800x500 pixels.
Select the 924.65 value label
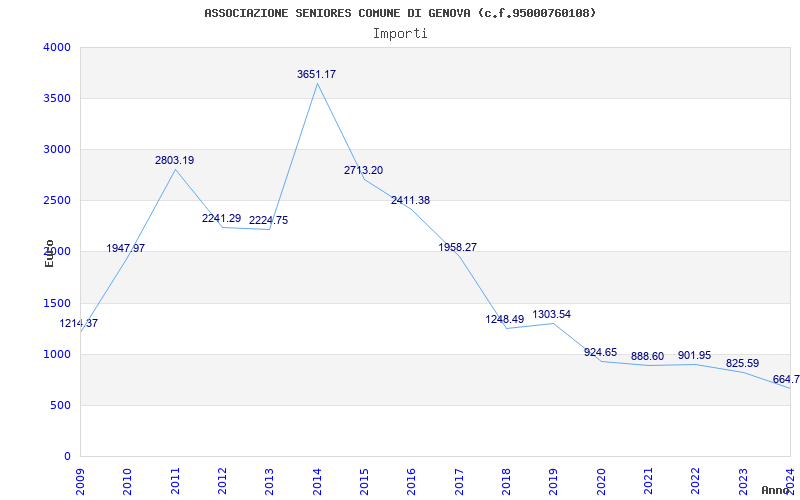600,353
